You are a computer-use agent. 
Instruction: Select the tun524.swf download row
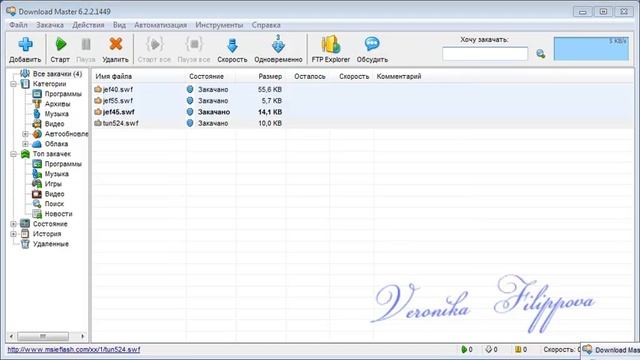pyautogui.click(x=362, y=123)
